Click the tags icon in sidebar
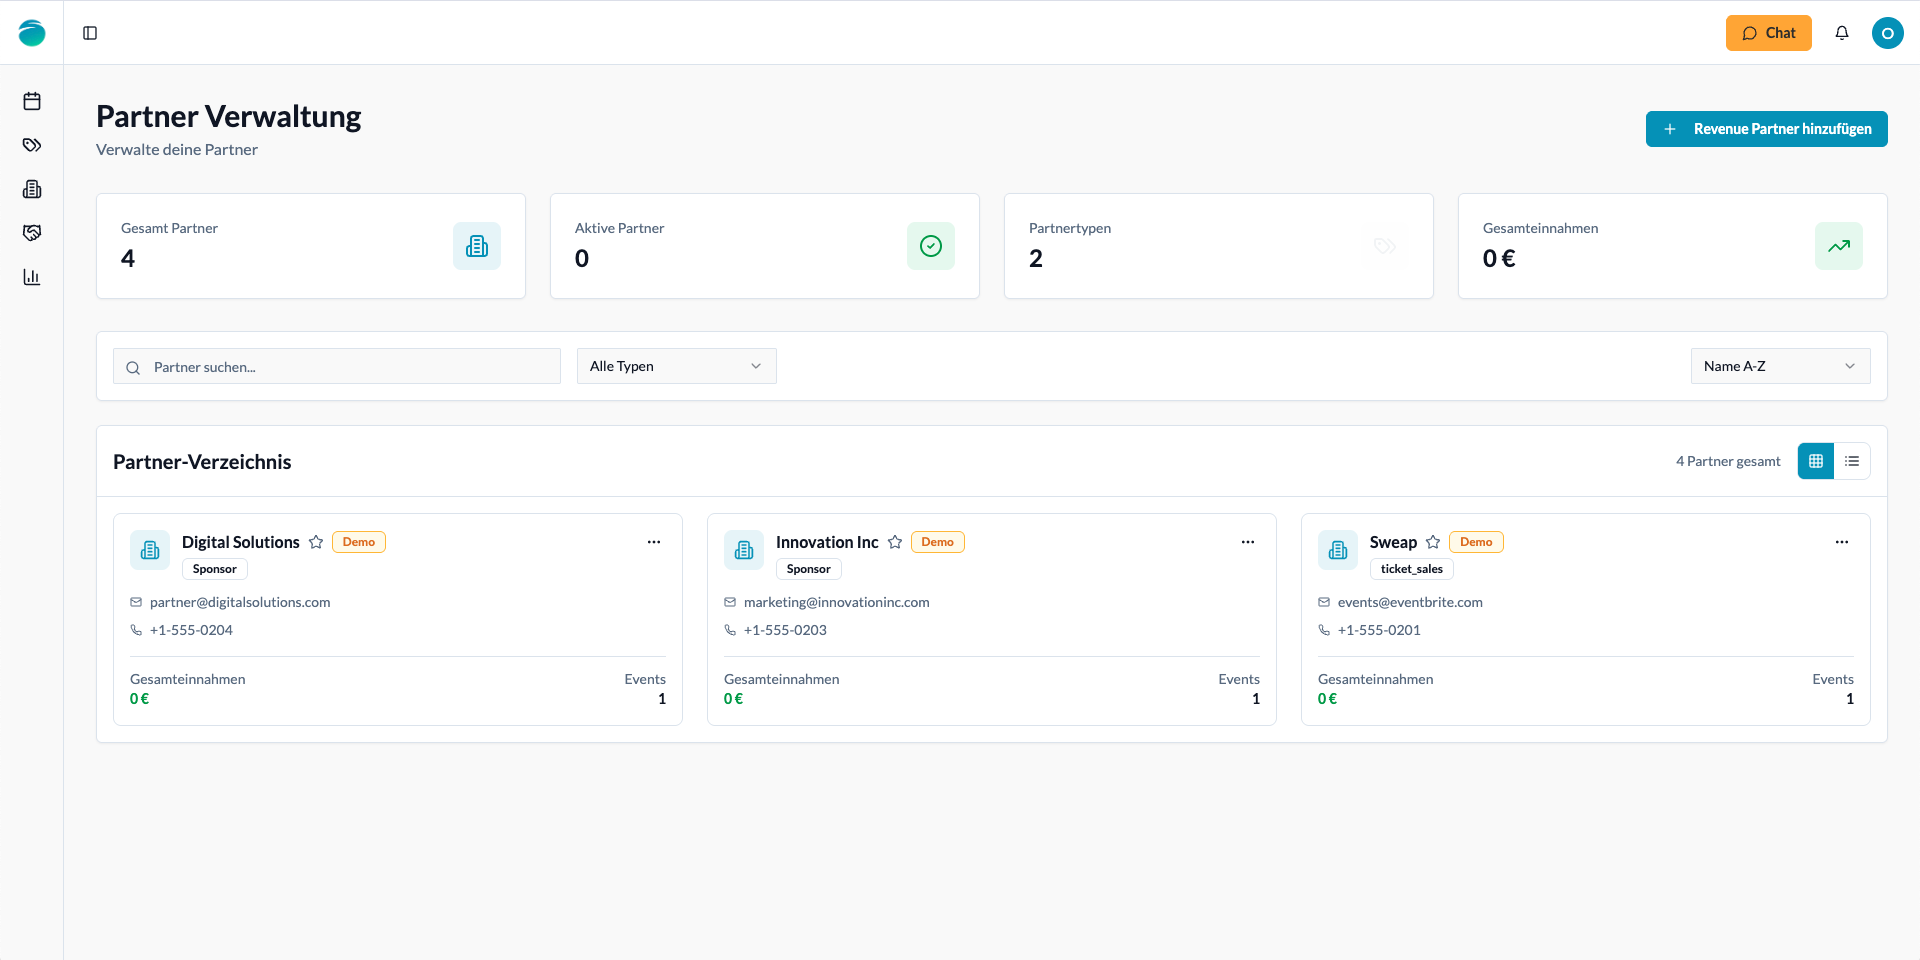 click(32, 145)
